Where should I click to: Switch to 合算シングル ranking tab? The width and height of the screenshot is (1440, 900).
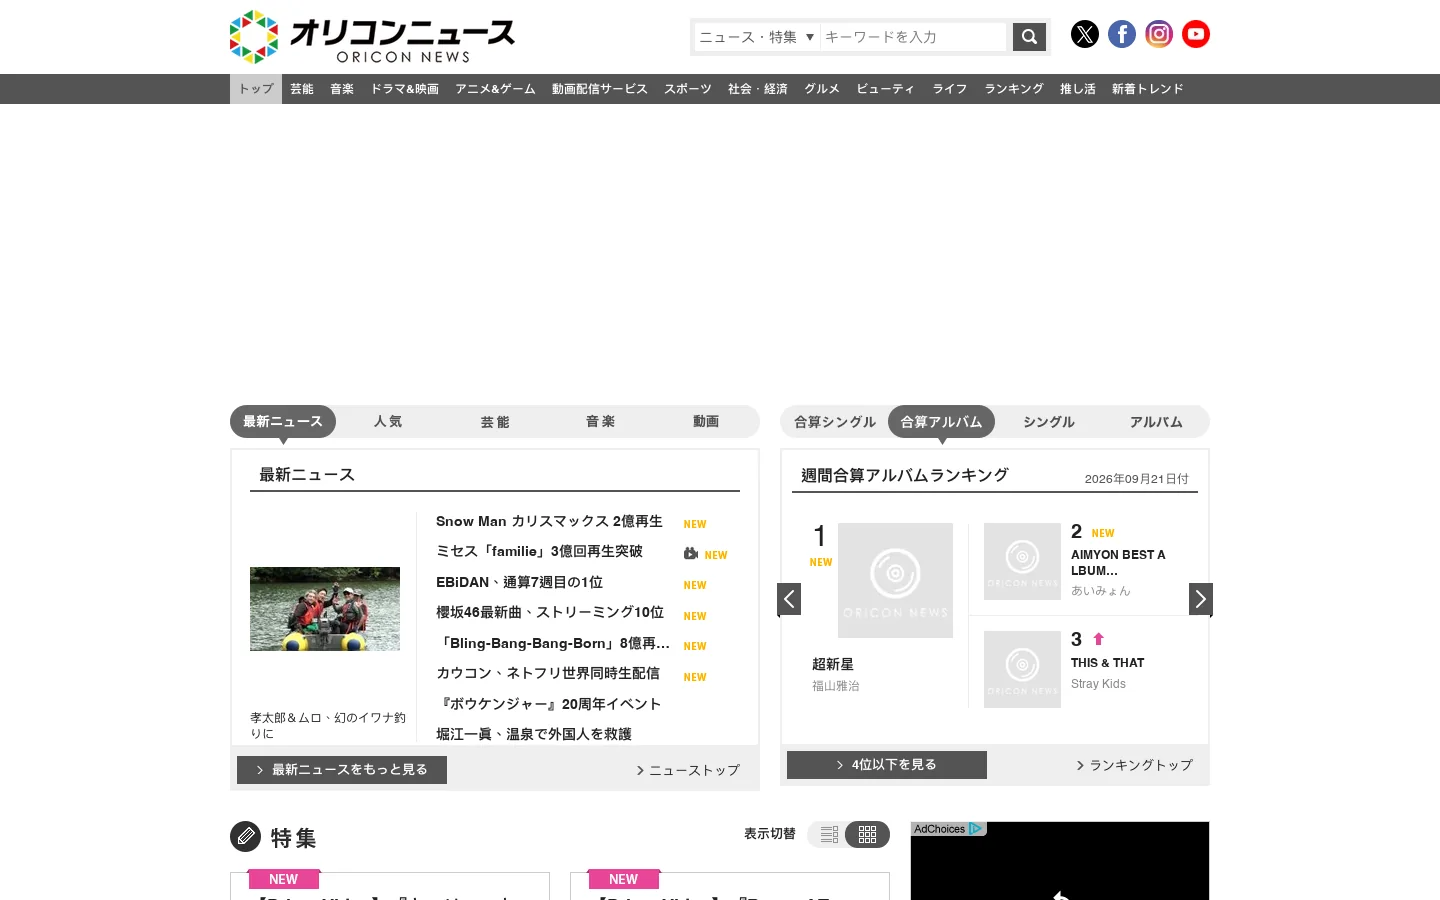click(x=835, y=421)
